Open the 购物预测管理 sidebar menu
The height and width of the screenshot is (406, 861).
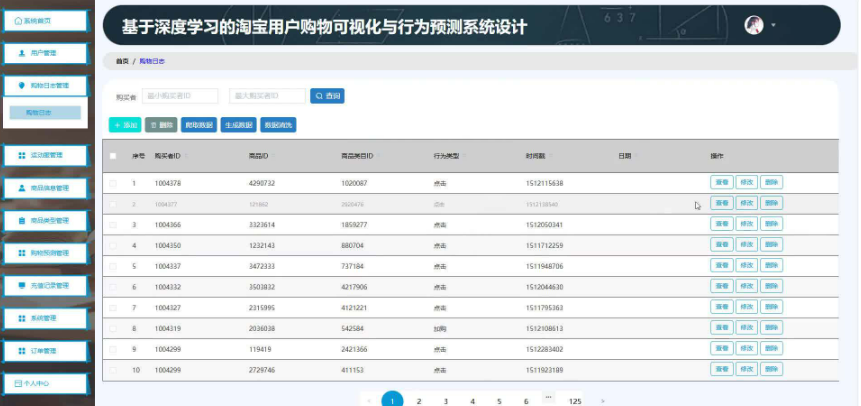45,253
